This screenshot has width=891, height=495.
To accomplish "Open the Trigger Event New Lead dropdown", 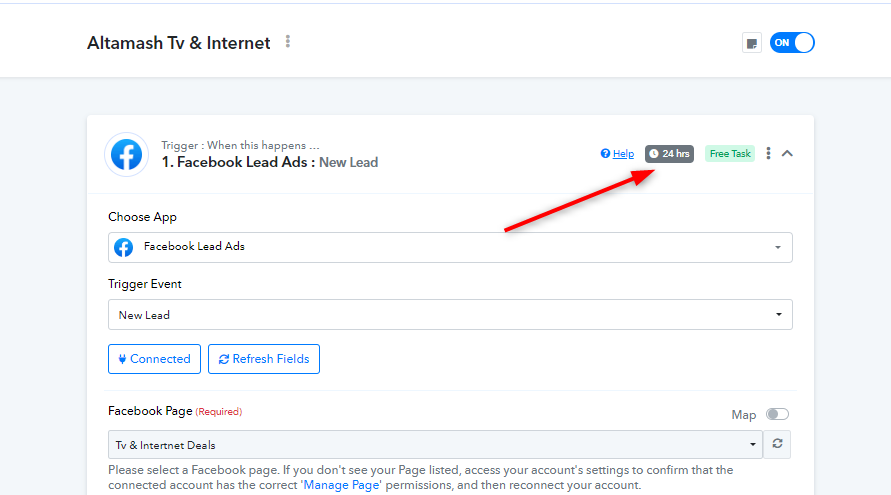I will pos(450,314).
